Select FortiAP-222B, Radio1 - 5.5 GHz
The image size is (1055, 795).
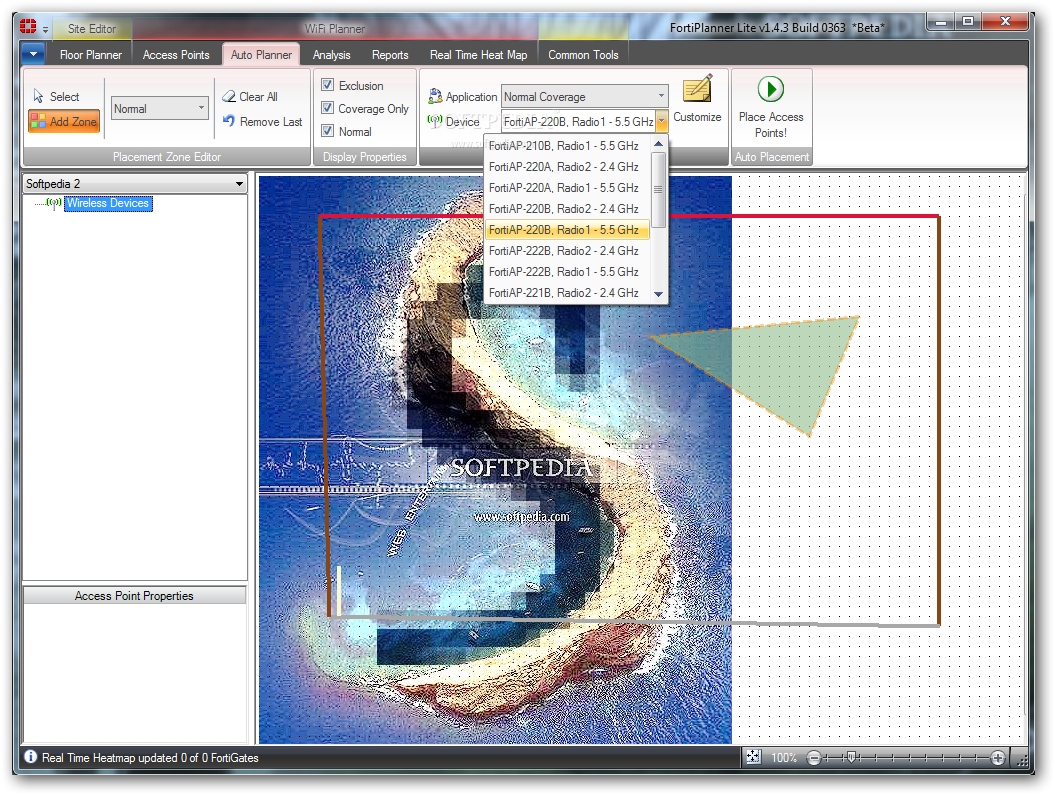(567, 272)
